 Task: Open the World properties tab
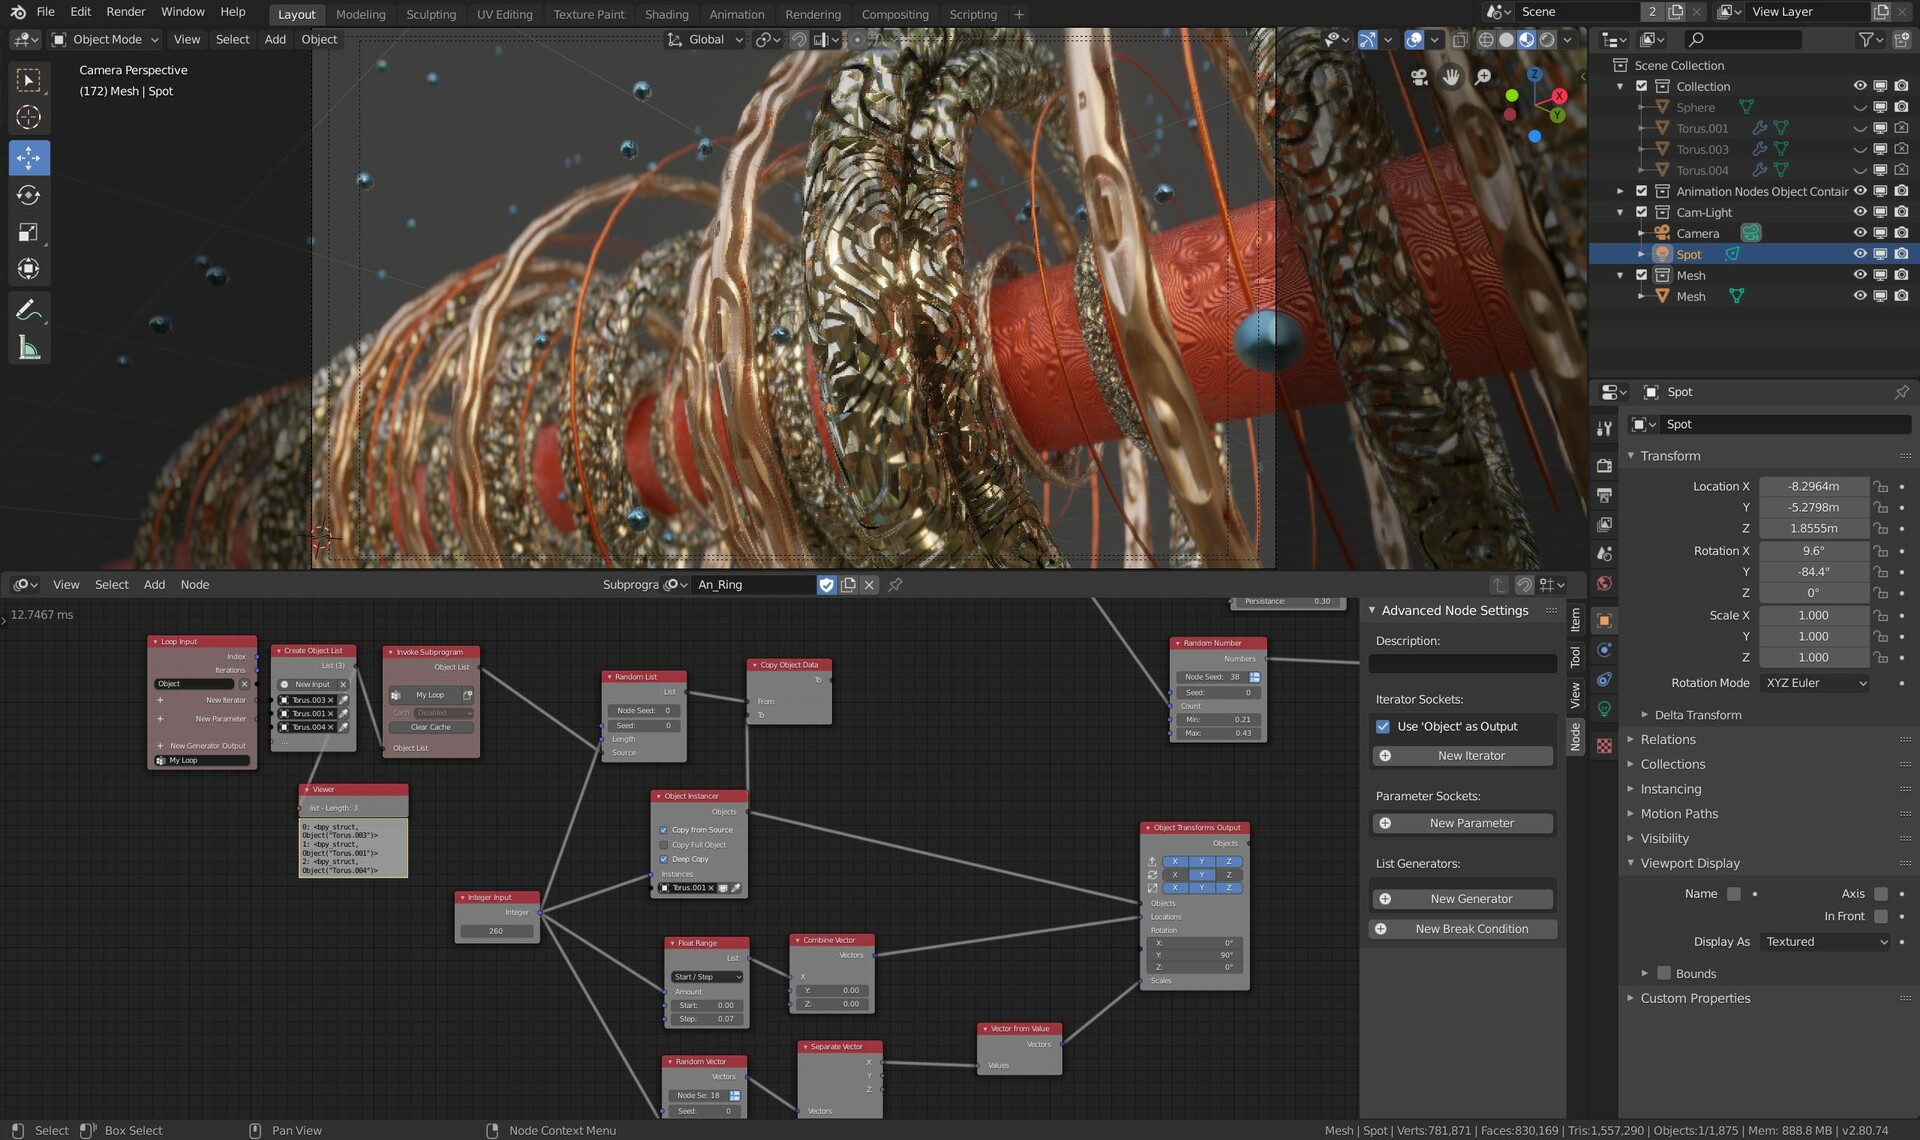[x=1604, y=583]
